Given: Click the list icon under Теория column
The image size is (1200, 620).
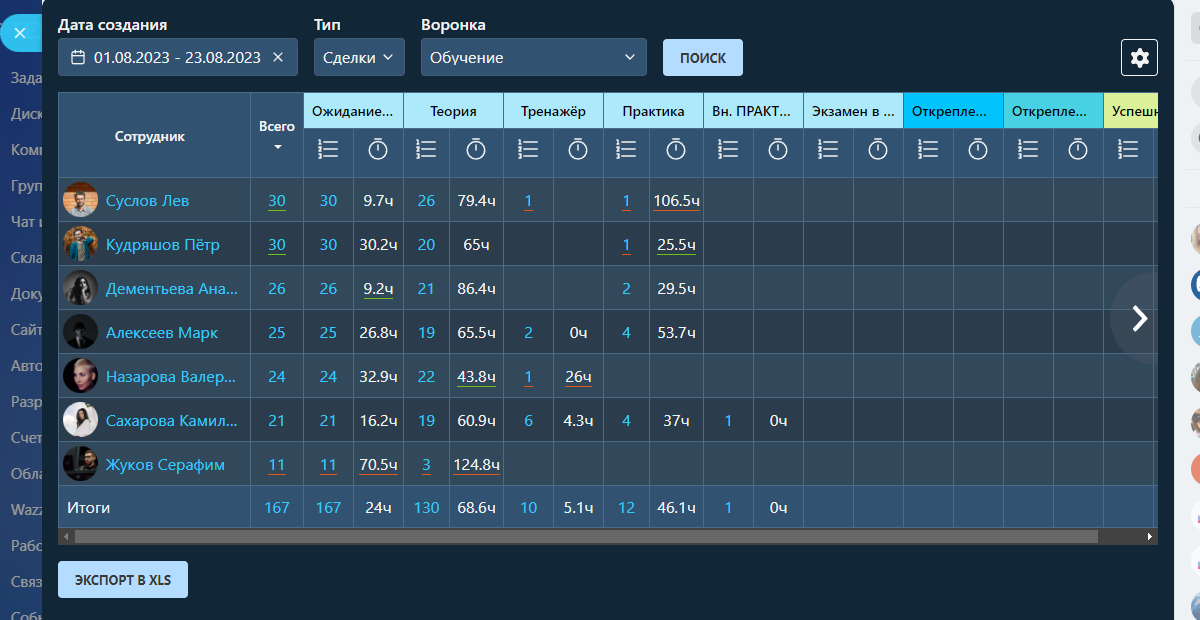Looking at the screenshot, I should (427, 149).
